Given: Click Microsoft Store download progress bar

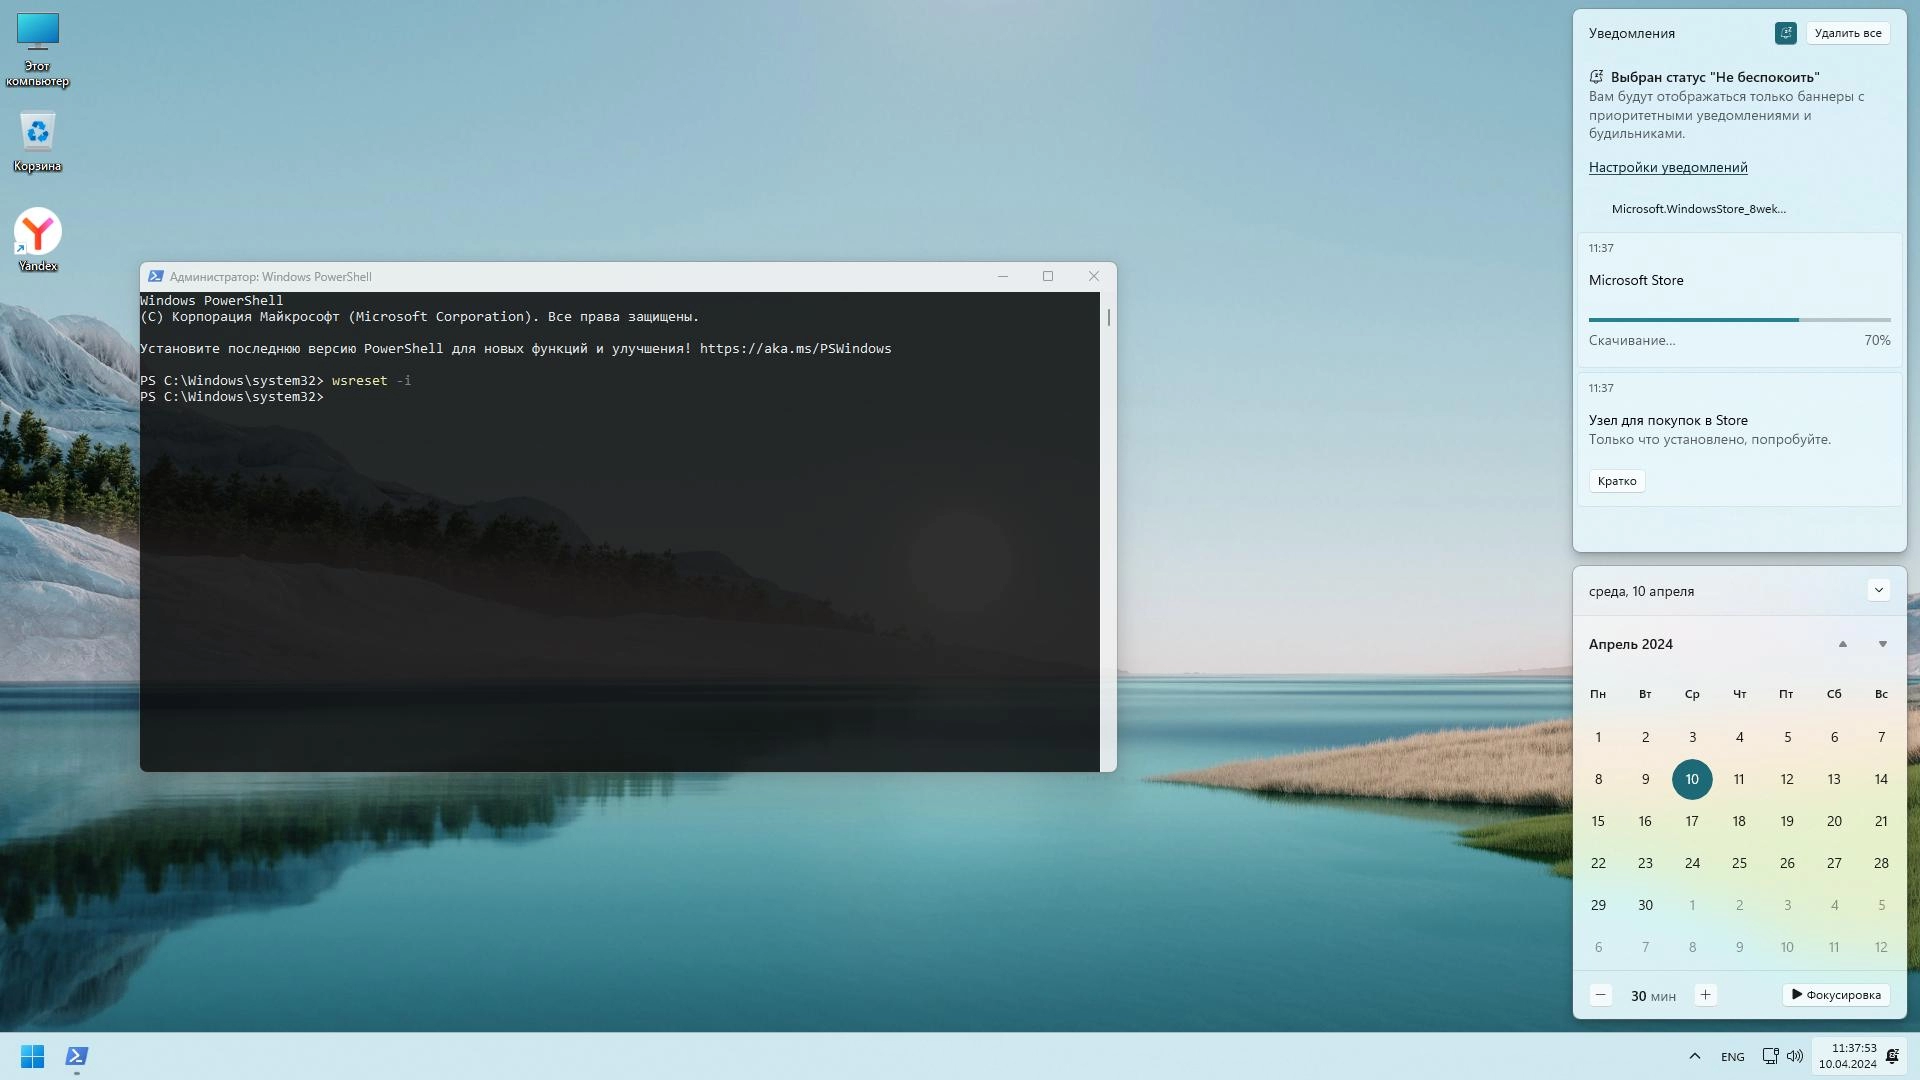Looking at the screenshot, I should (1738, 320).
